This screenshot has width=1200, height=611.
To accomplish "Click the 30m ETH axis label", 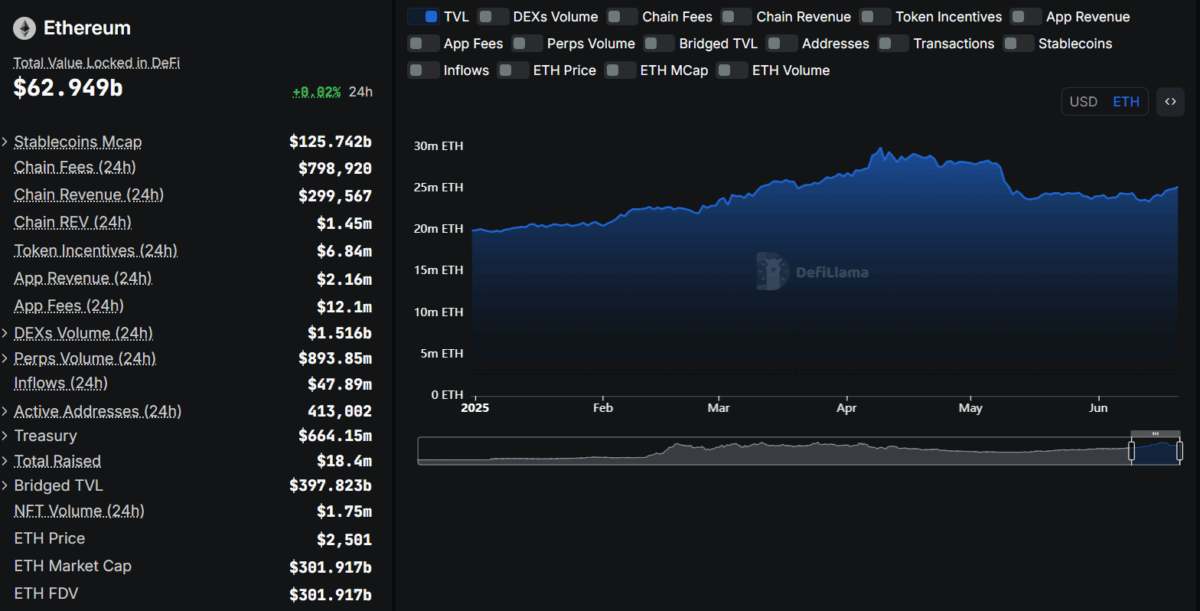I will (439, 146).
